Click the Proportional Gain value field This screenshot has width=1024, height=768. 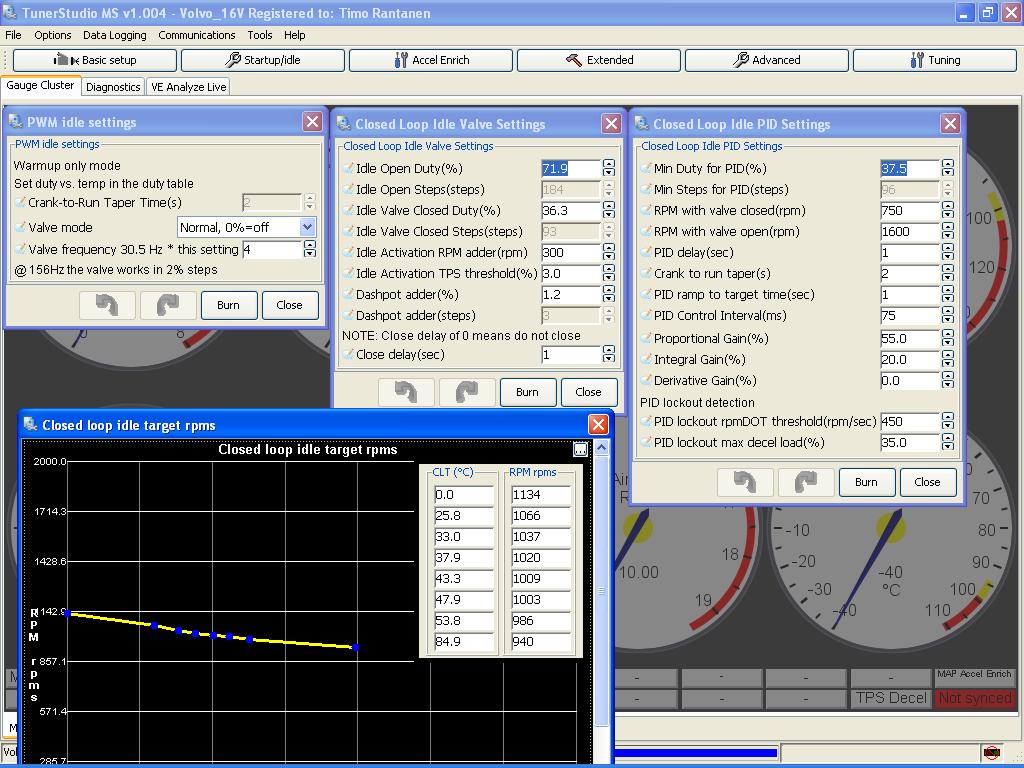coord(909,339)
